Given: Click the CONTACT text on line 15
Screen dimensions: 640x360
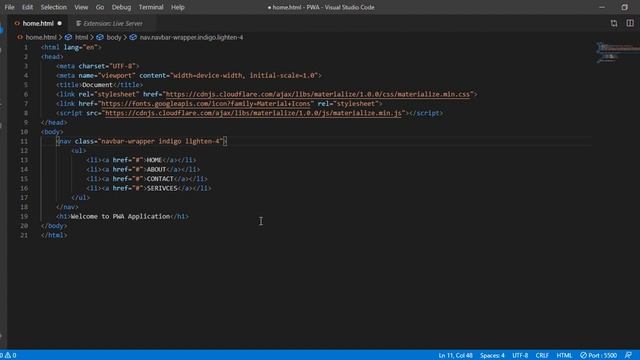Looking at the screenshot, I should (x=160, y=179).
